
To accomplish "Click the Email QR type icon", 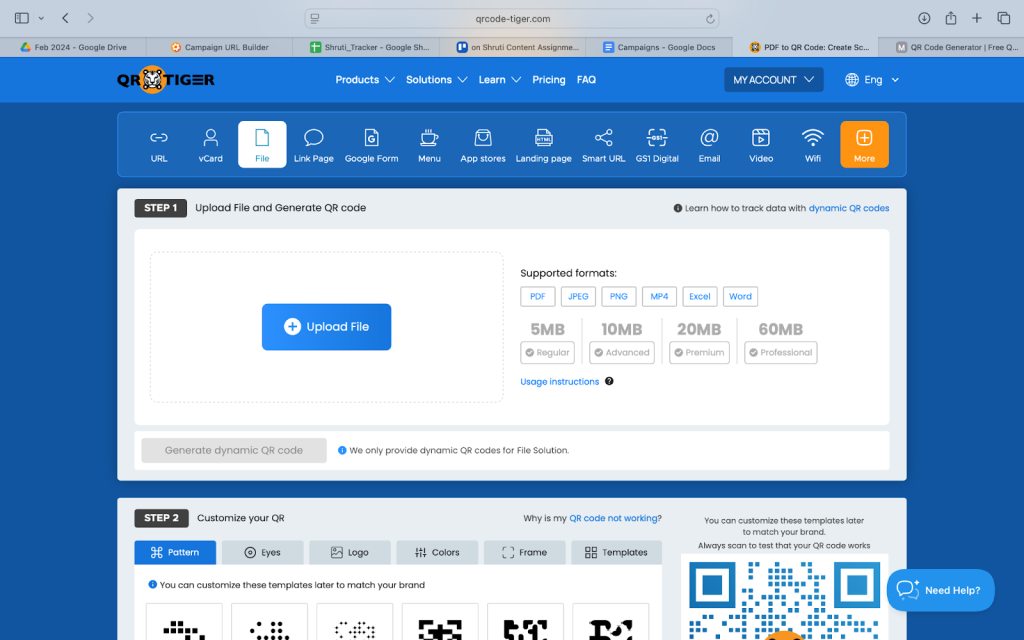I will 709,145.
